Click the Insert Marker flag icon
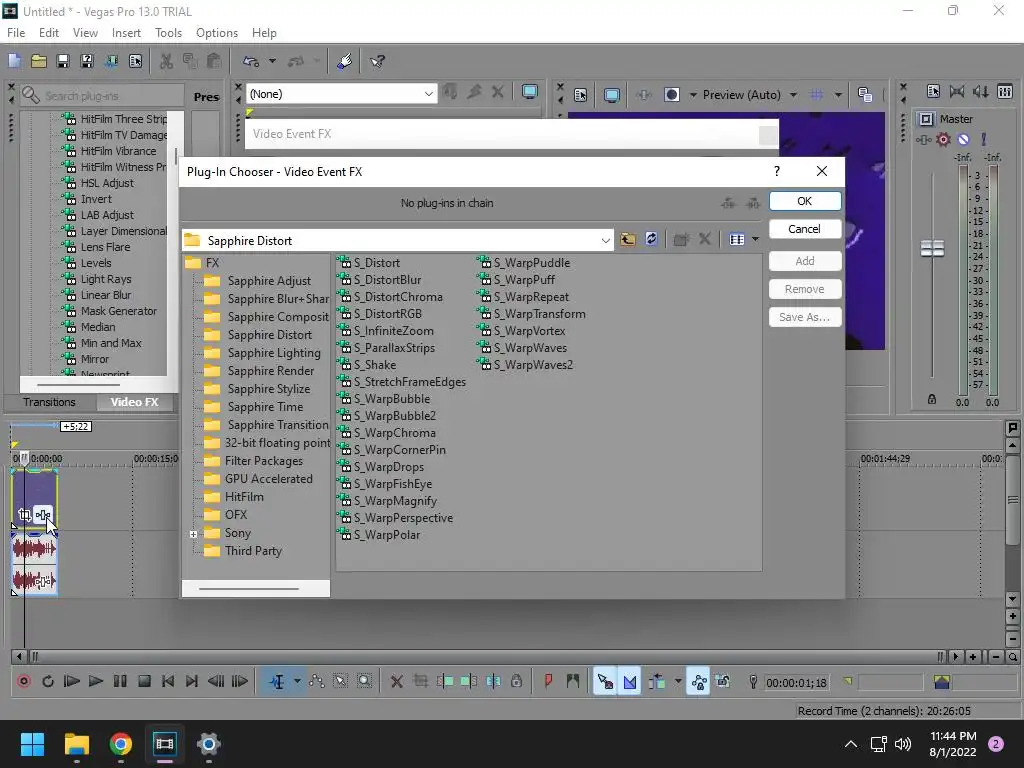1024x768 pixels. [548, 682]
